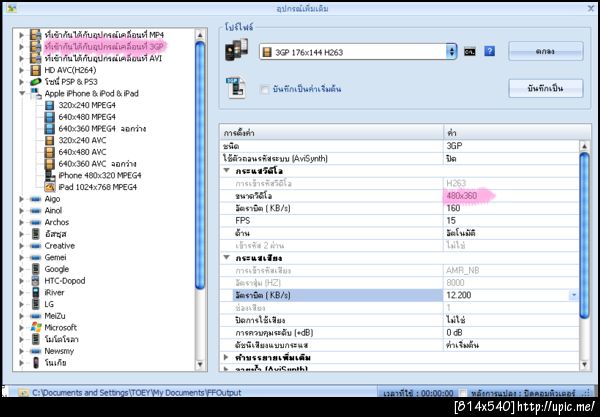Click the HTC-Dopod device icon
This screenshot has width=600, height=417.
coord(36,281)
